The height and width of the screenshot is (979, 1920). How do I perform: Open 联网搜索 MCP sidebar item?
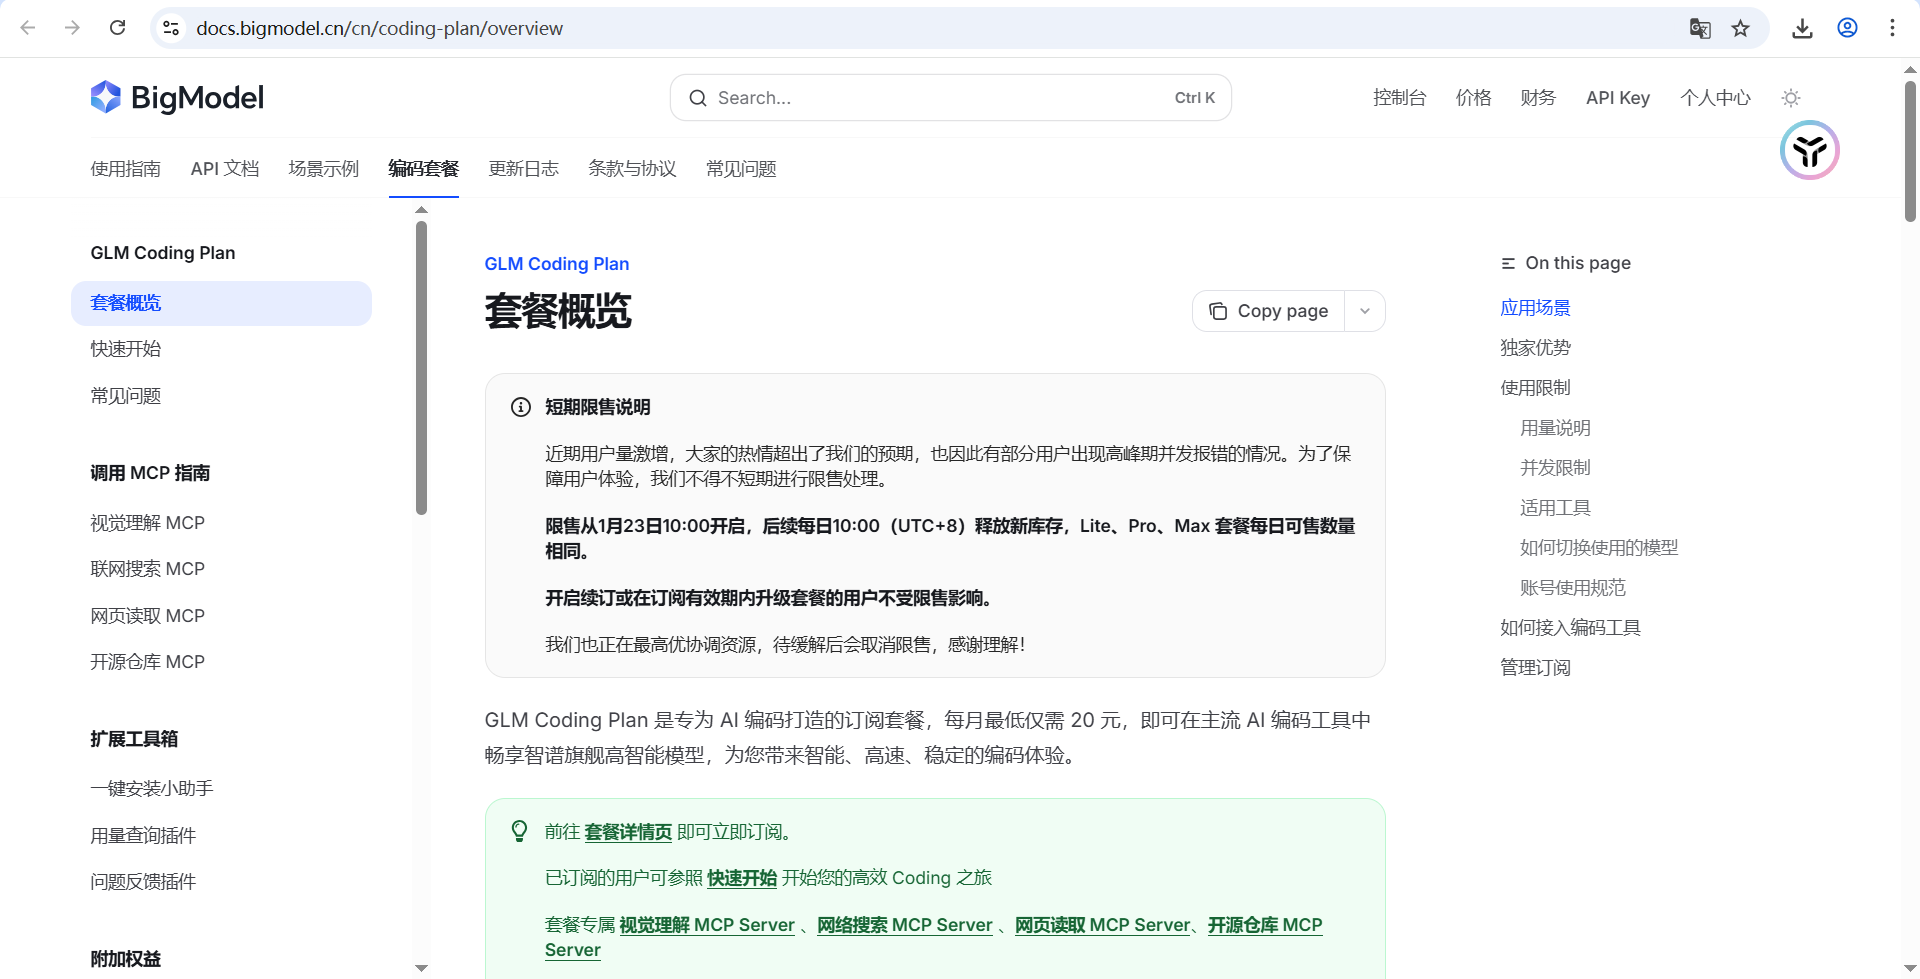click(147, 569)
